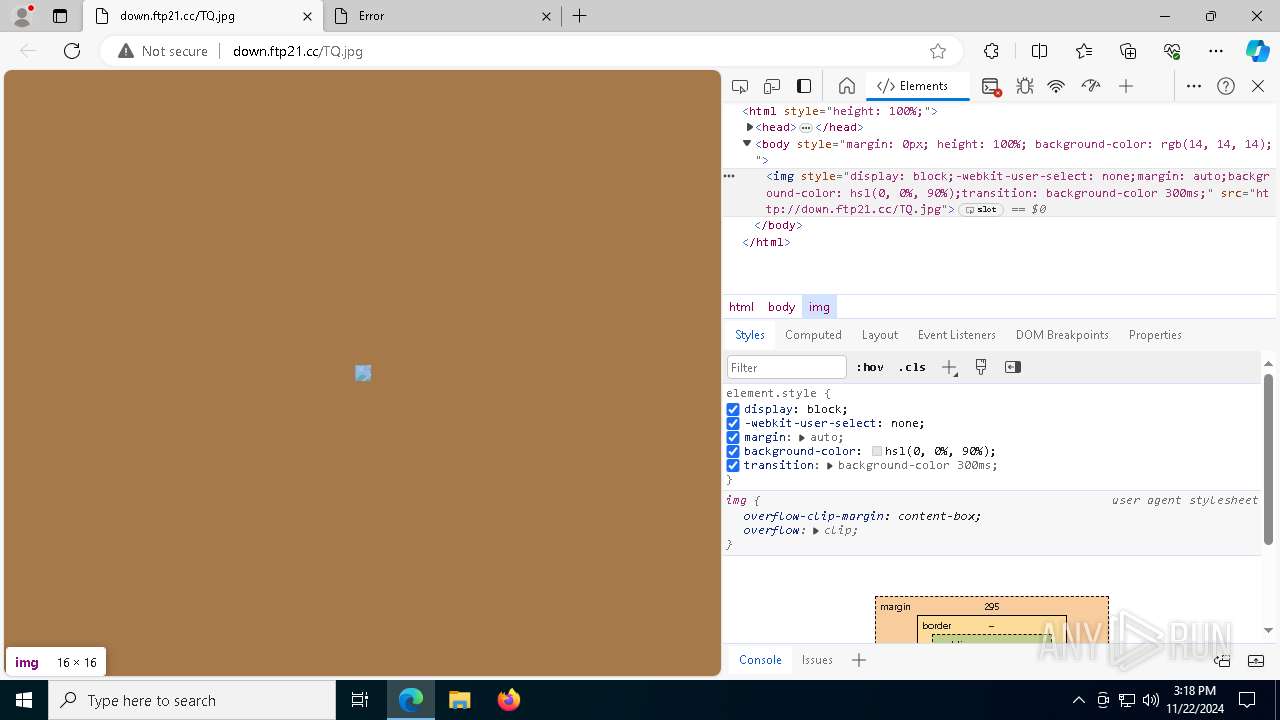Click the slot badge on img node
The width and height of the screenshot is (1280, 720).
[981, 210]
